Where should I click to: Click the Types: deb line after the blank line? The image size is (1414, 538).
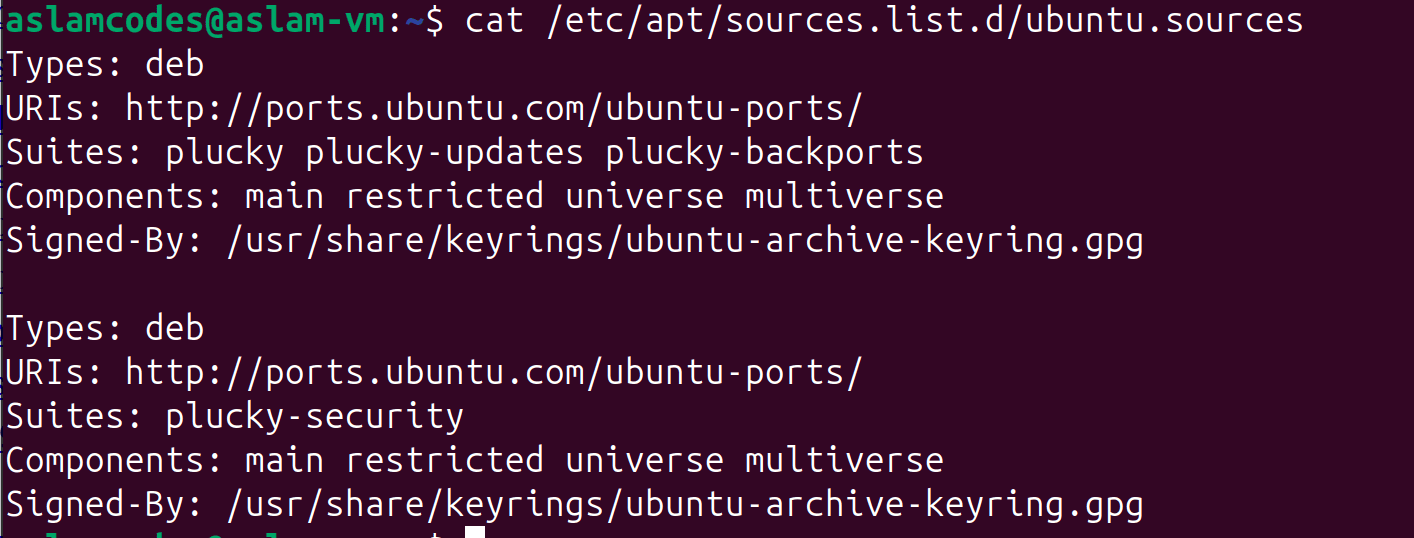pyautogui.click(x=105, y=328)
